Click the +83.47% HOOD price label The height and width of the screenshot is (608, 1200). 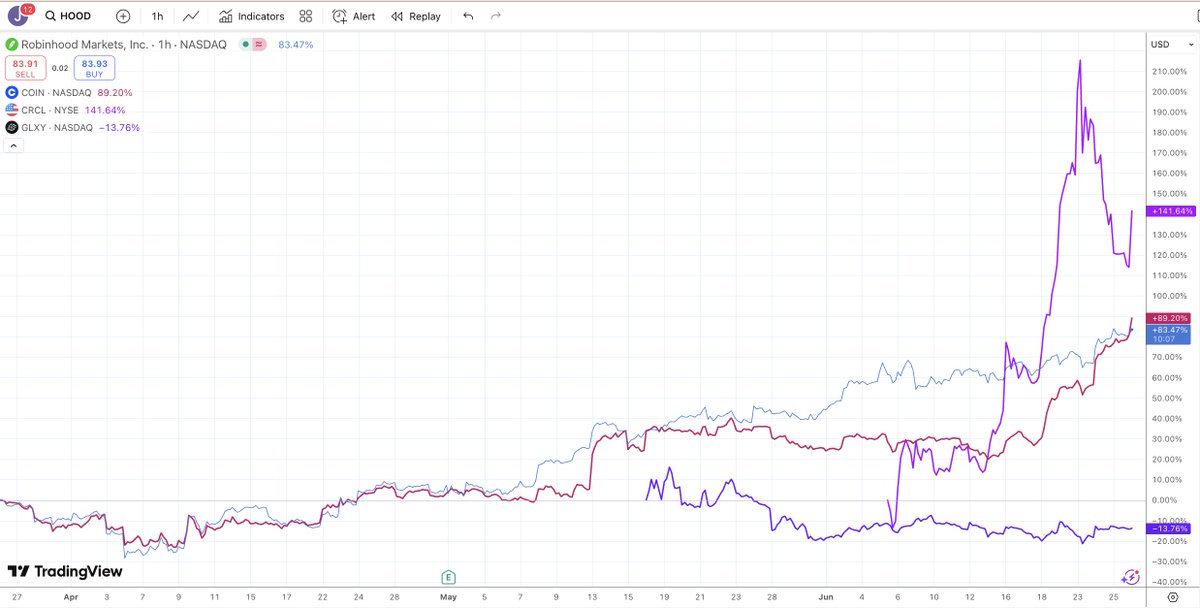(x=1169, y=333)
